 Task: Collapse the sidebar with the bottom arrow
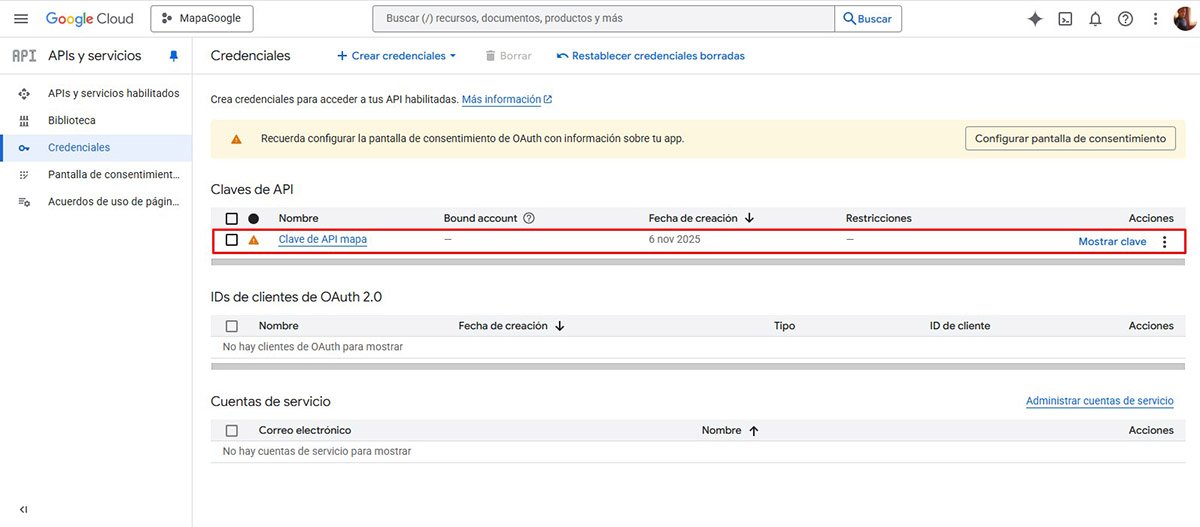point(24,509)
